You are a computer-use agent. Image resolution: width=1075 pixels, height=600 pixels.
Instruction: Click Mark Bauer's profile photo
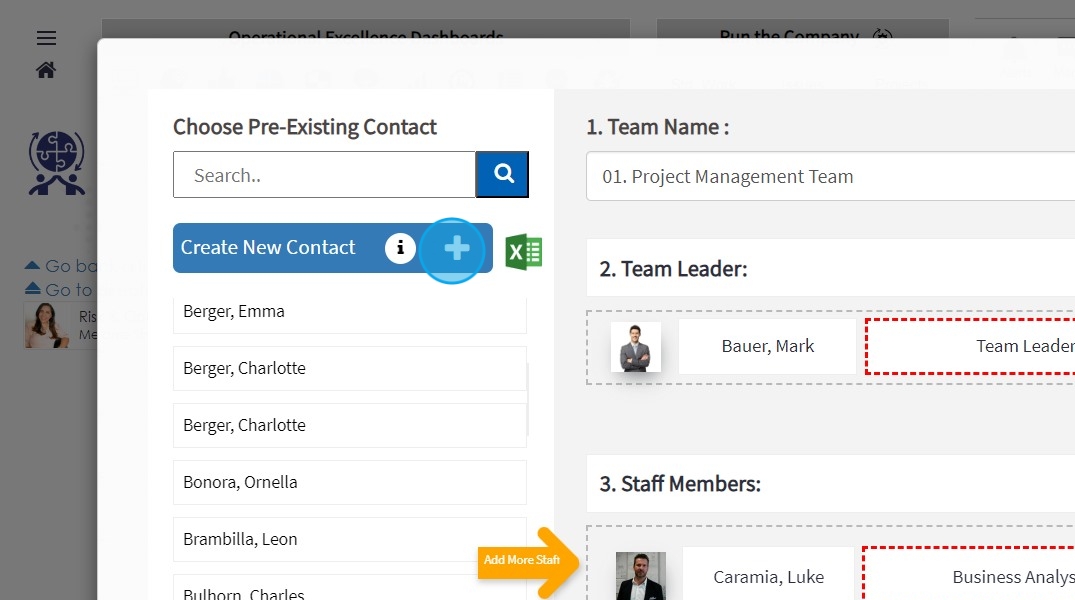tap(636, 347)
